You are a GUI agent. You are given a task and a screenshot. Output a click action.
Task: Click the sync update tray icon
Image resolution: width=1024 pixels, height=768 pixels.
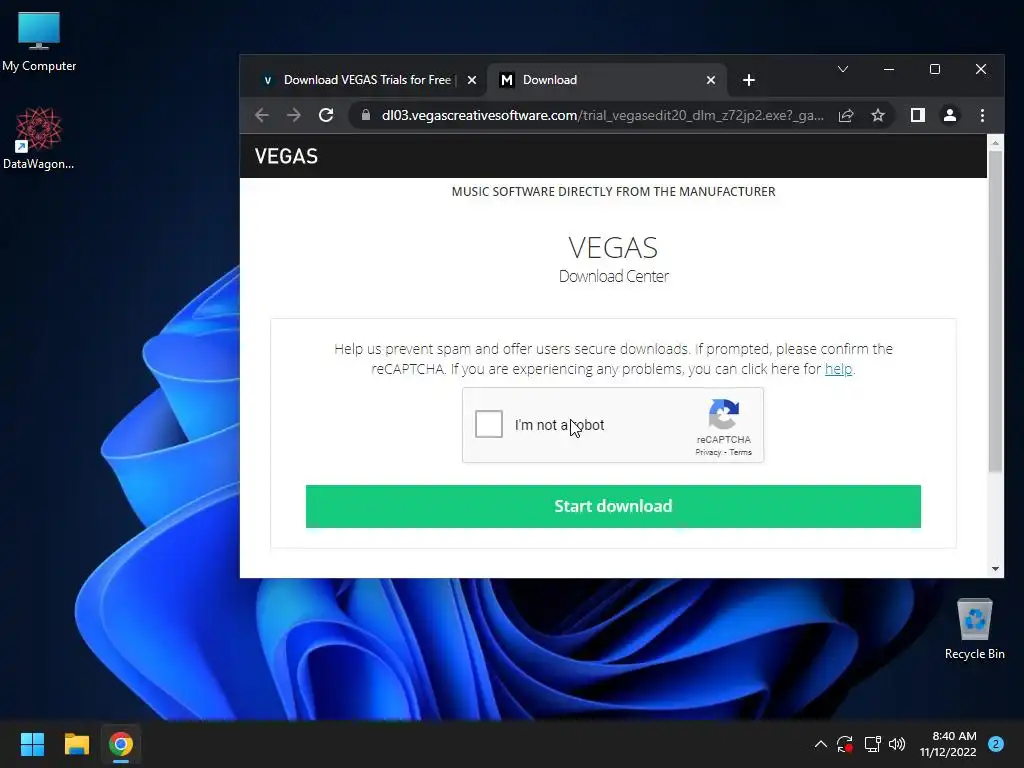click(845, 744)
